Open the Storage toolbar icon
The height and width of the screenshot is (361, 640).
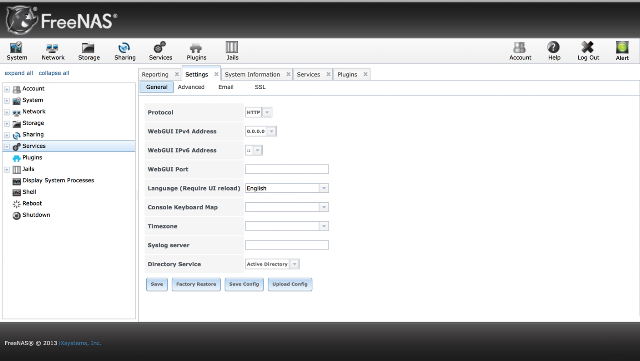(x=89, y=51)
